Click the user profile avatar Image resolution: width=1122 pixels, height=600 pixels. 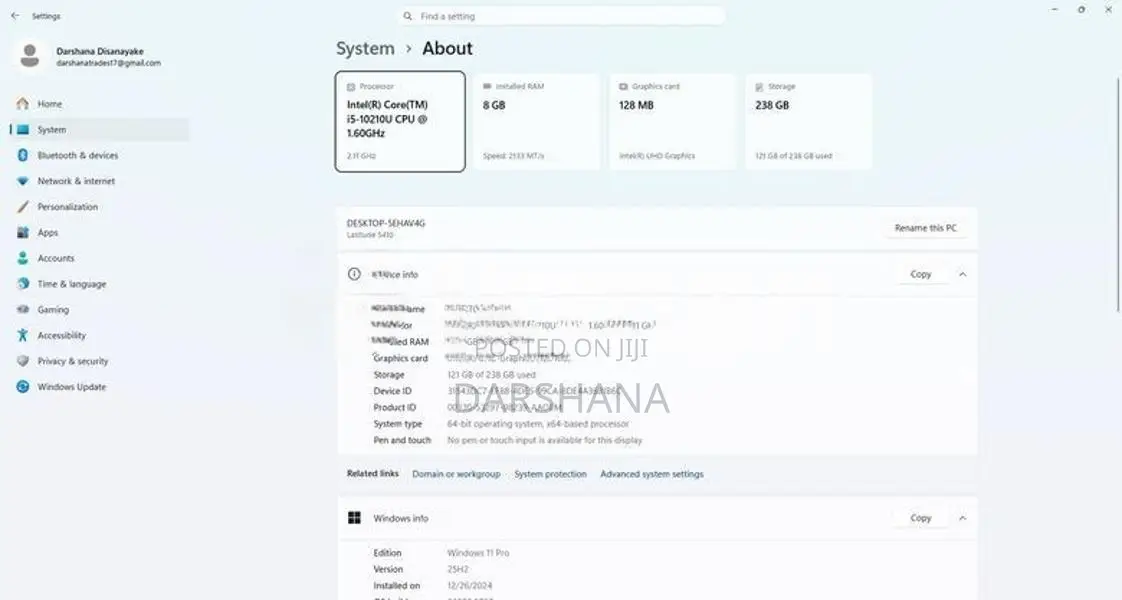pos(30,56)
